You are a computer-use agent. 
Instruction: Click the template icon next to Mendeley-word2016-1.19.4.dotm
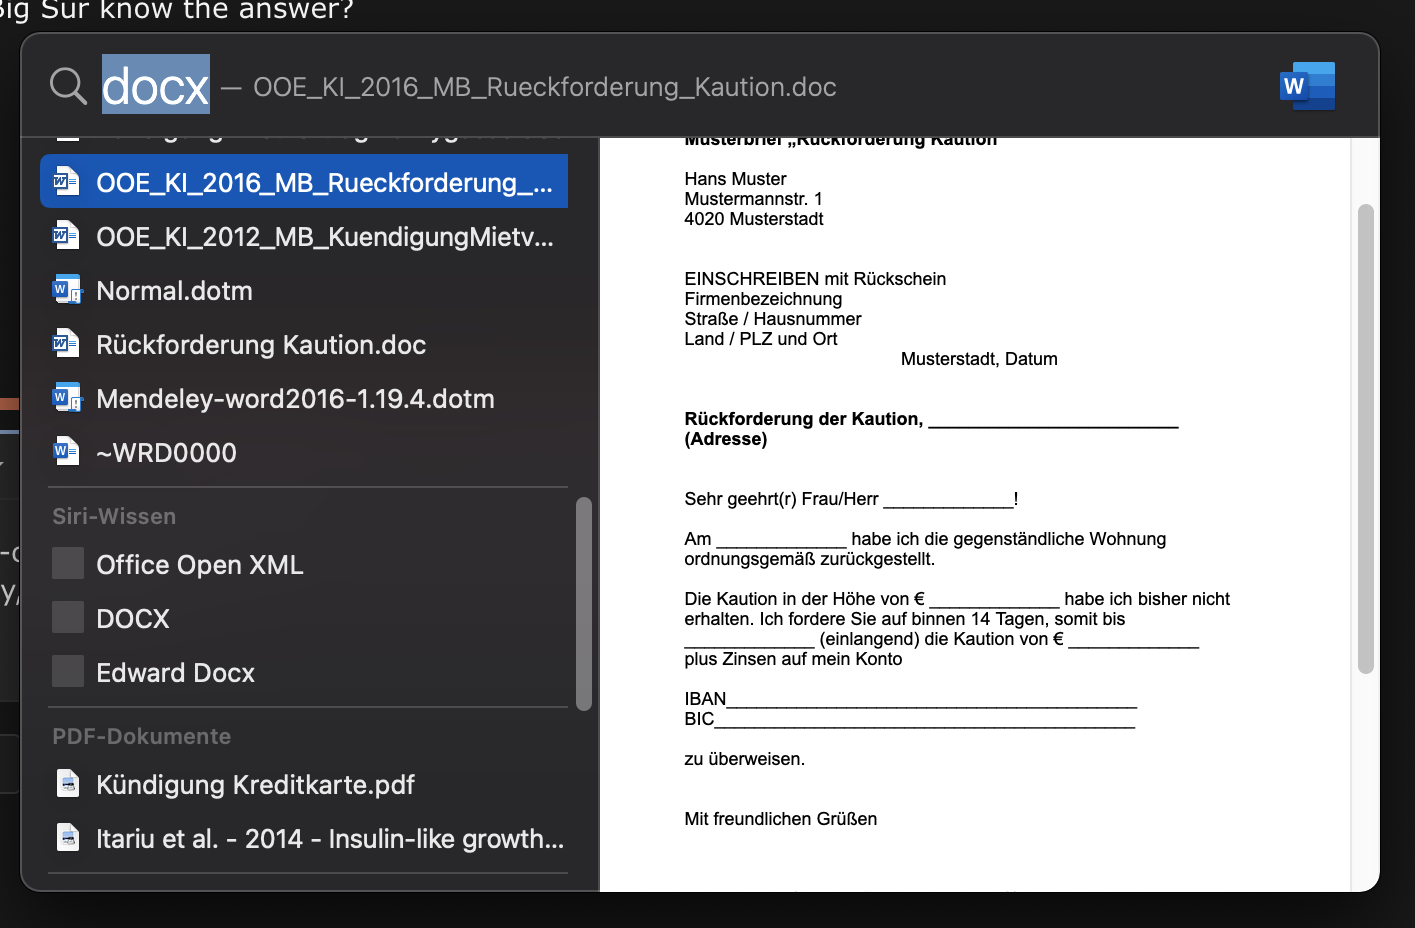pyautogui.click(x=65, y=397)
